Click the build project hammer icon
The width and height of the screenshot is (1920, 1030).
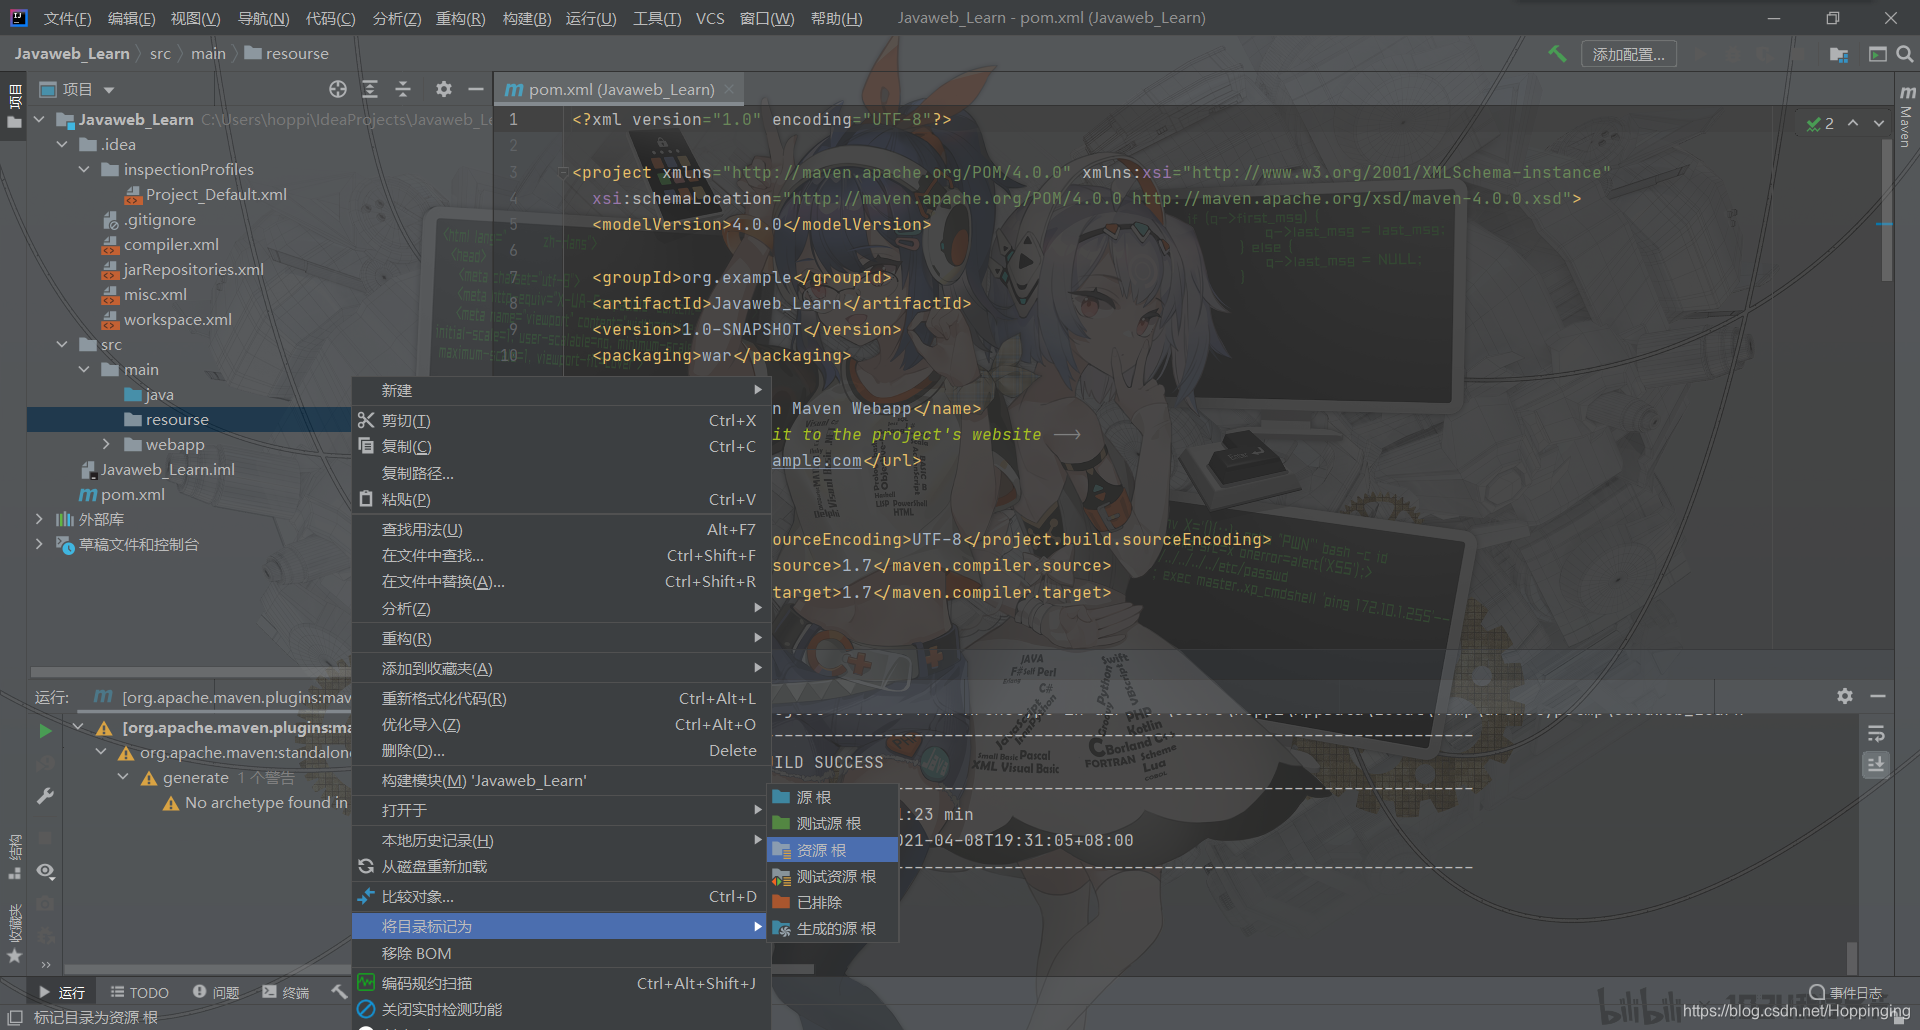point(1557,54)
